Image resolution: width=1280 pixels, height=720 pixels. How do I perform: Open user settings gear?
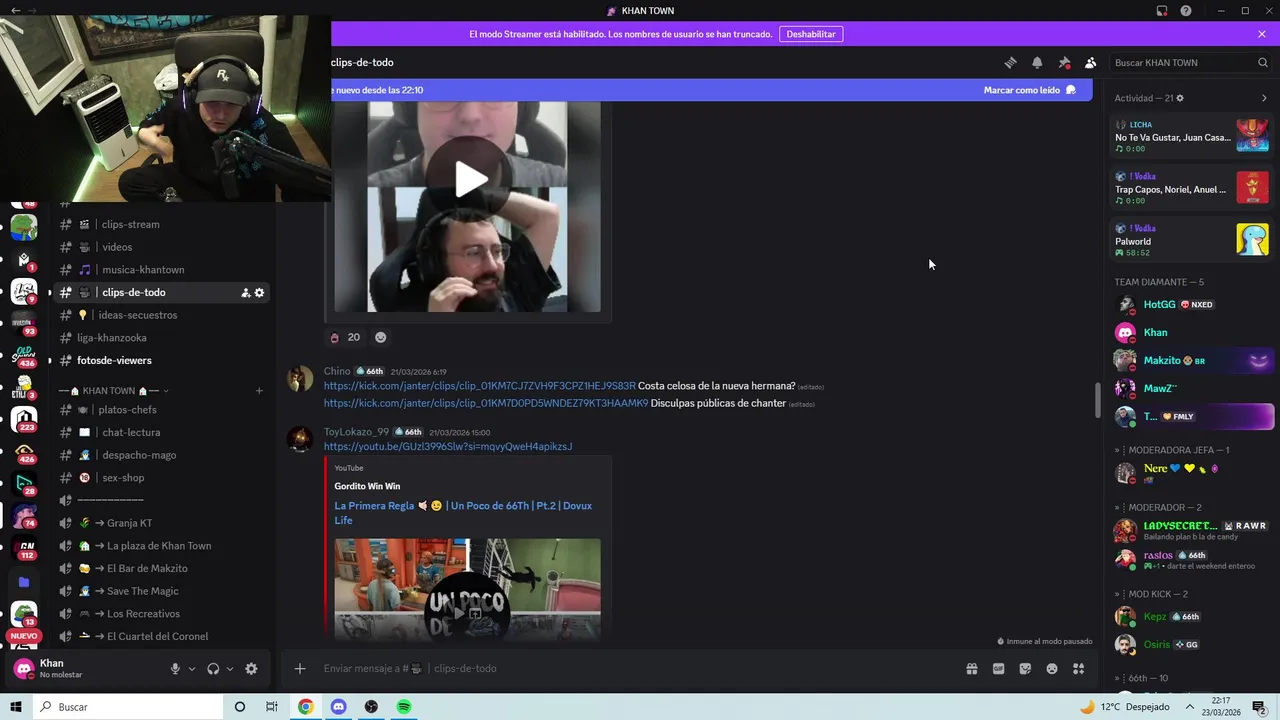(251, 669)
